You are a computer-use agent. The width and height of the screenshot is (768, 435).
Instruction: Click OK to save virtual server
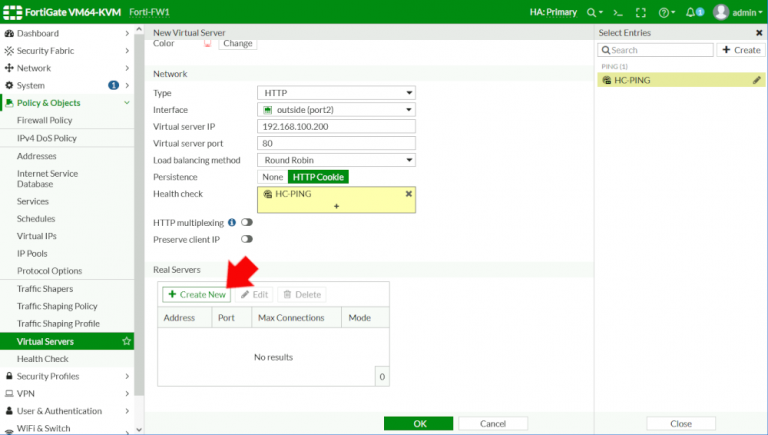click(419, 424)
